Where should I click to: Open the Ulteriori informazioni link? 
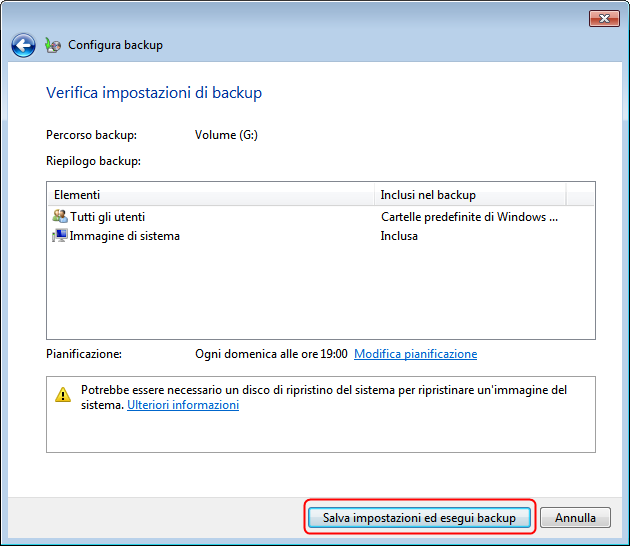[x=183, y=405]
